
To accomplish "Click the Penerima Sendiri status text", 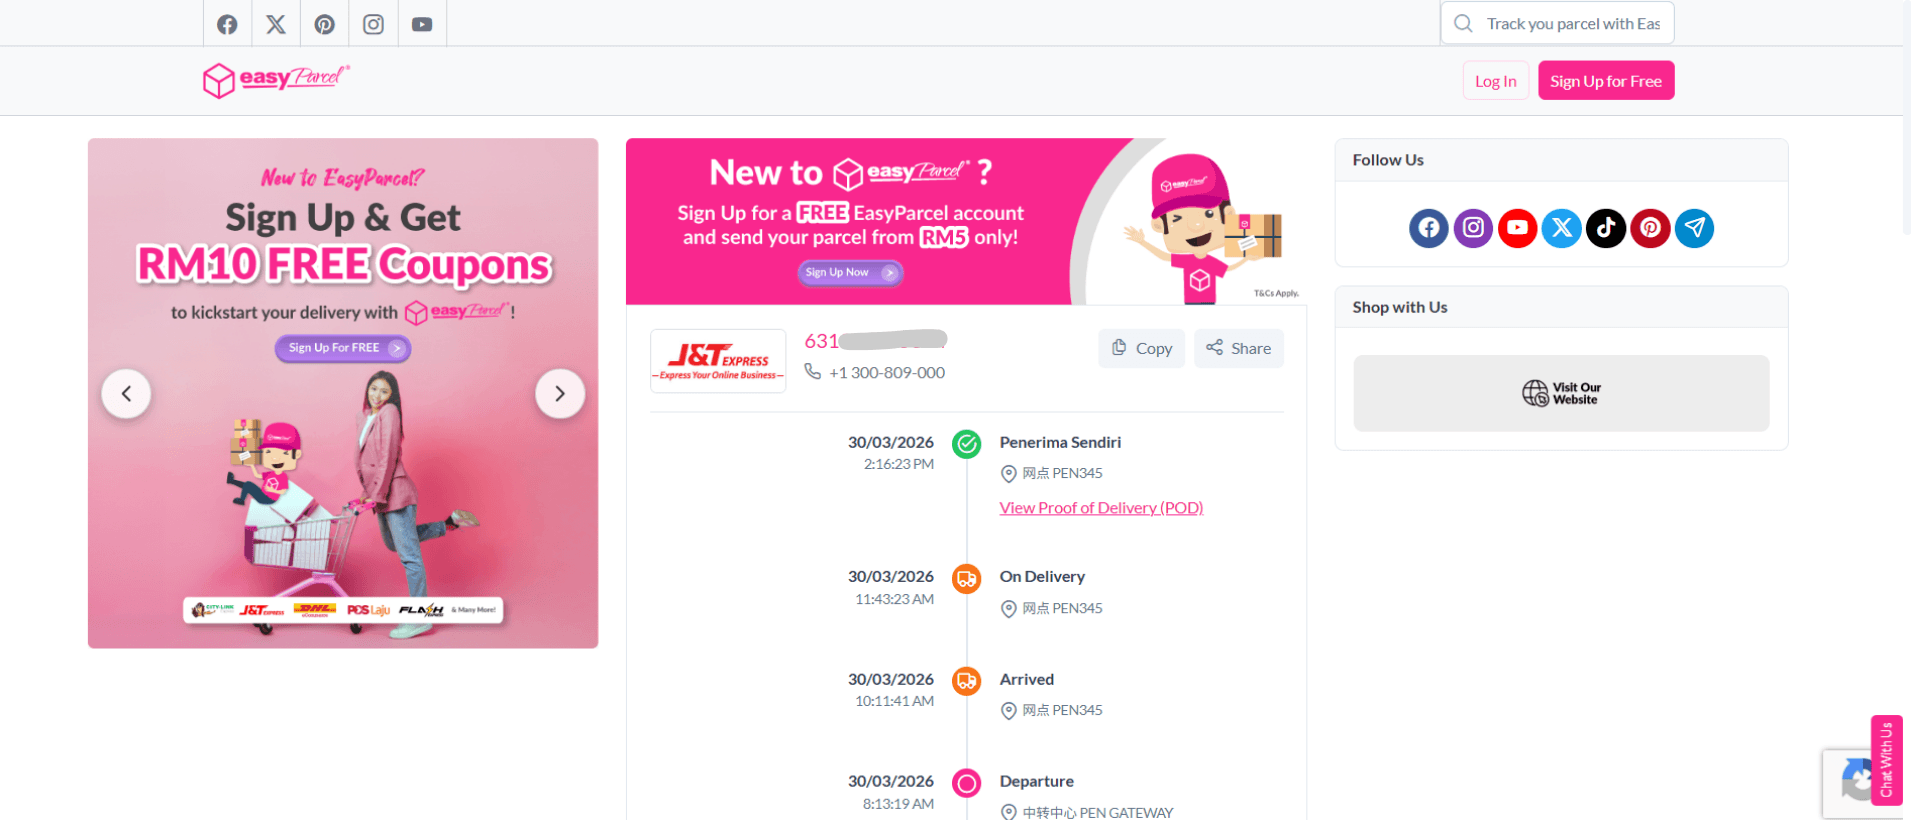I will pos(1060,442).
